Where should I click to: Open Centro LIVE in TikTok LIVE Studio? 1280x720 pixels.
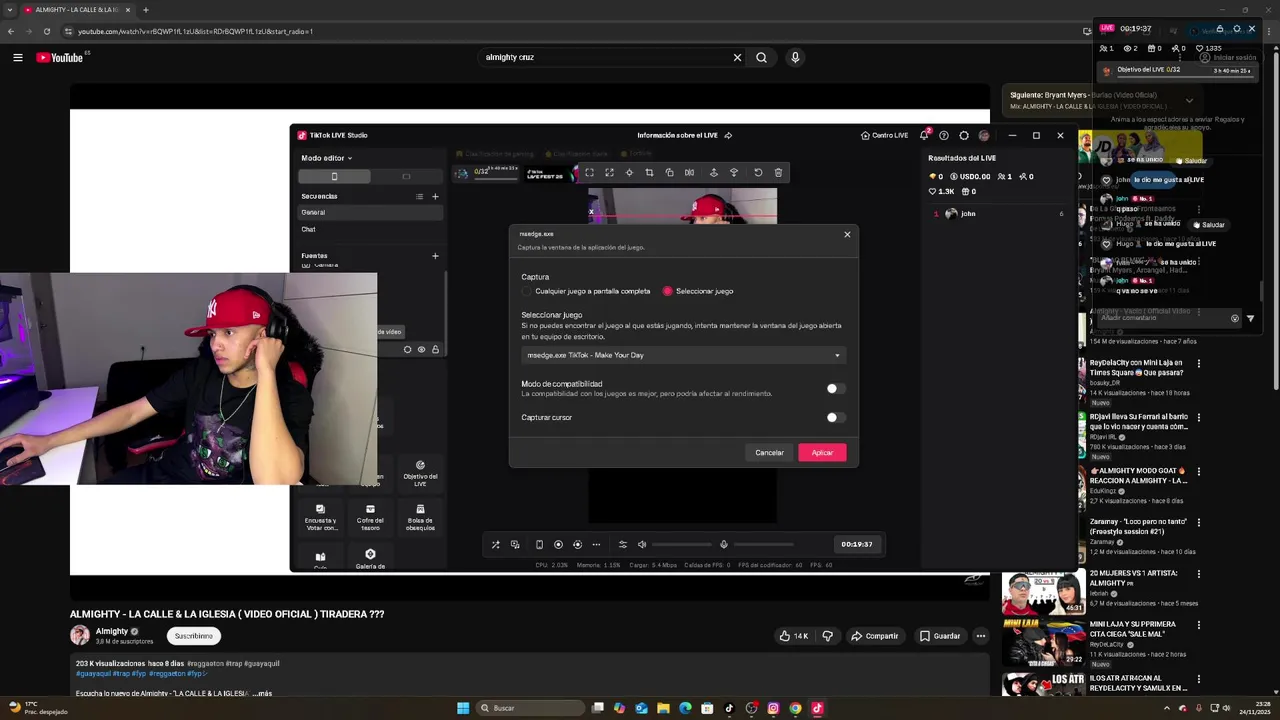[x=884, y=135]
